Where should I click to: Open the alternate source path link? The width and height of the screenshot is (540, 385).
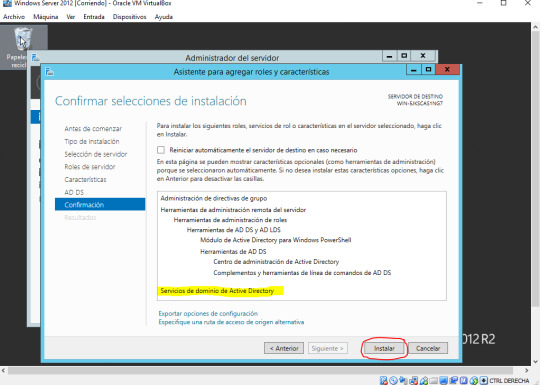(231, 322)
